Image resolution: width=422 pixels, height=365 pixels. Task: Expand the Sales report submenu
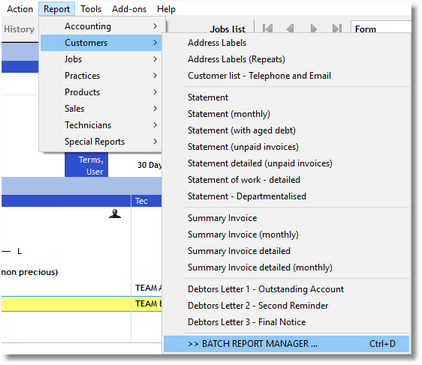(x=101, y=109)
